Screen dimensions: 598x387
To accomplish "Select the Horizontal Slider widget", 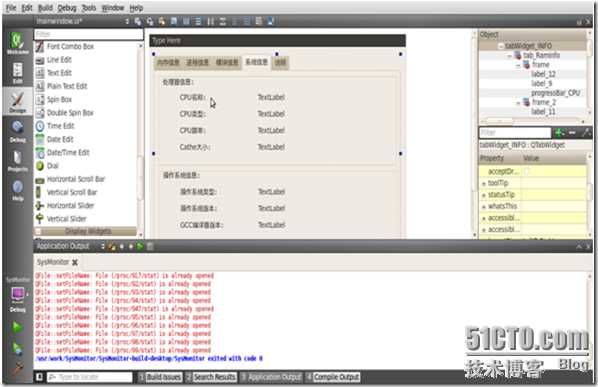I will pos(65,206).
